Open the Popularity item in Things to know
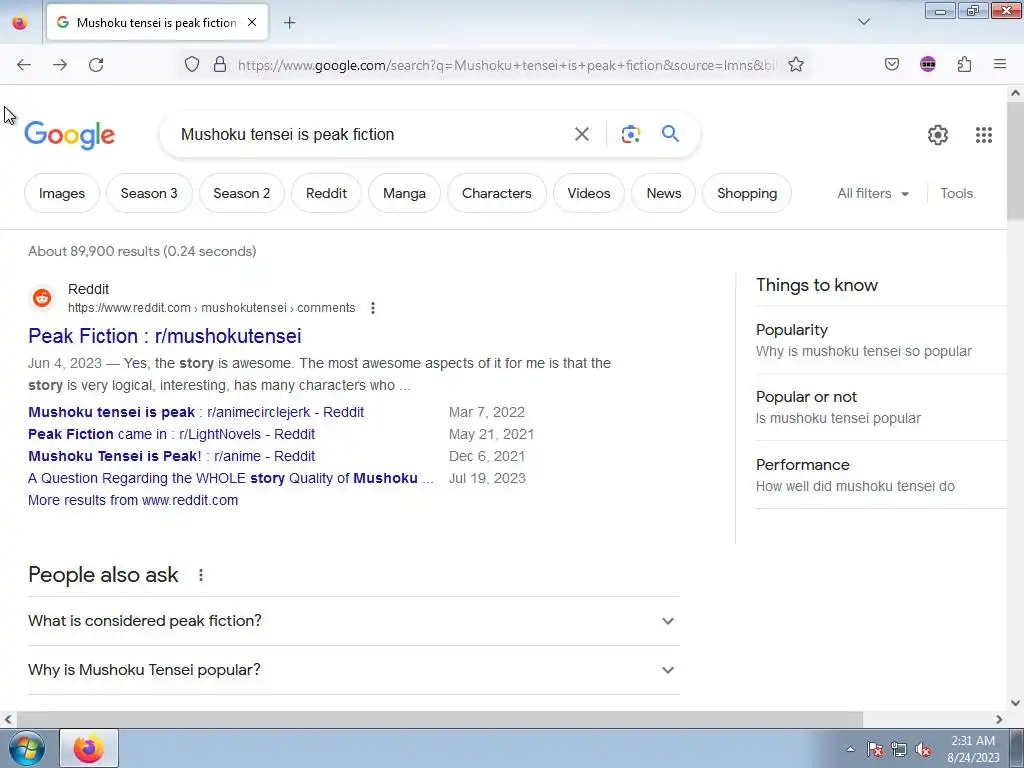Screen dimensions: 1024x768 pos(881,340)
